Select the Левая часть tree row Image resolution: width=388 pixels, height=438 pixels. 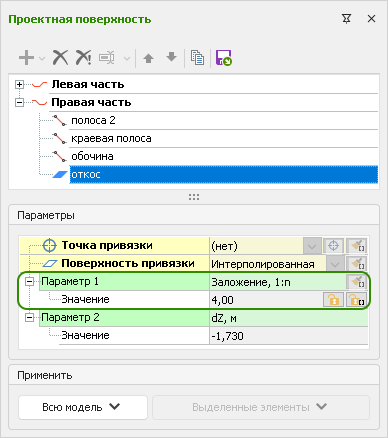(214, 85)
